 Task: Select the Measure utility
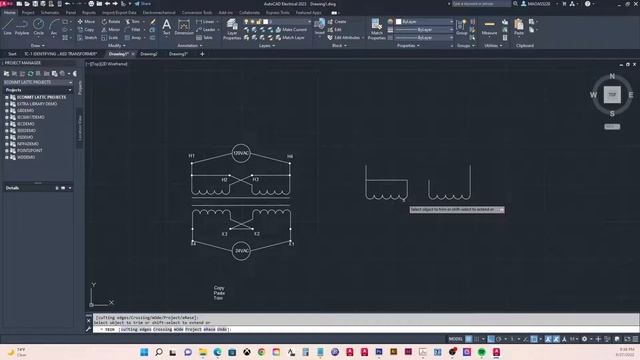click(489, 27)
